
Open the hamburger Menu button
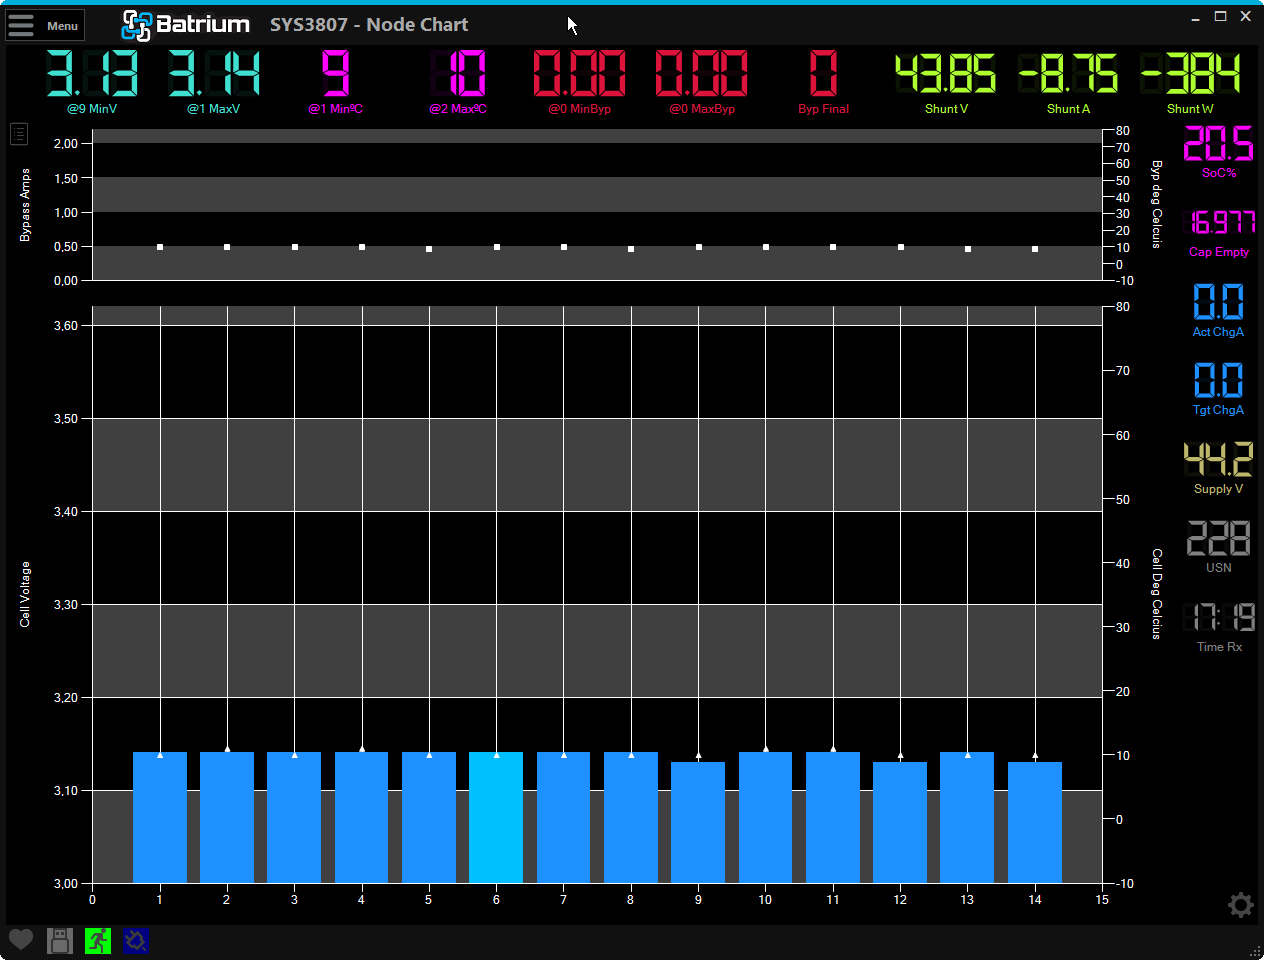pos(45,25)
